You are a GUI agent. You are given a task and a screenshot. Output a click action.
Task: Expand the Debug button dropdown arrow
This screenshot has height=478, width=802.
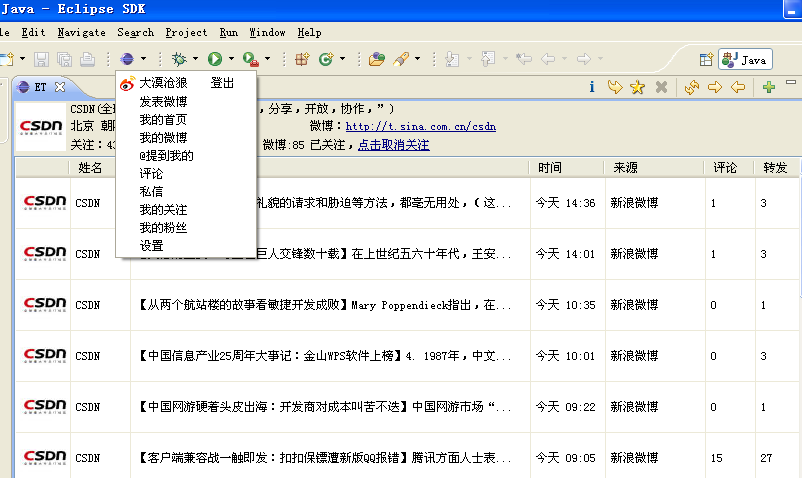click(195, 59)
